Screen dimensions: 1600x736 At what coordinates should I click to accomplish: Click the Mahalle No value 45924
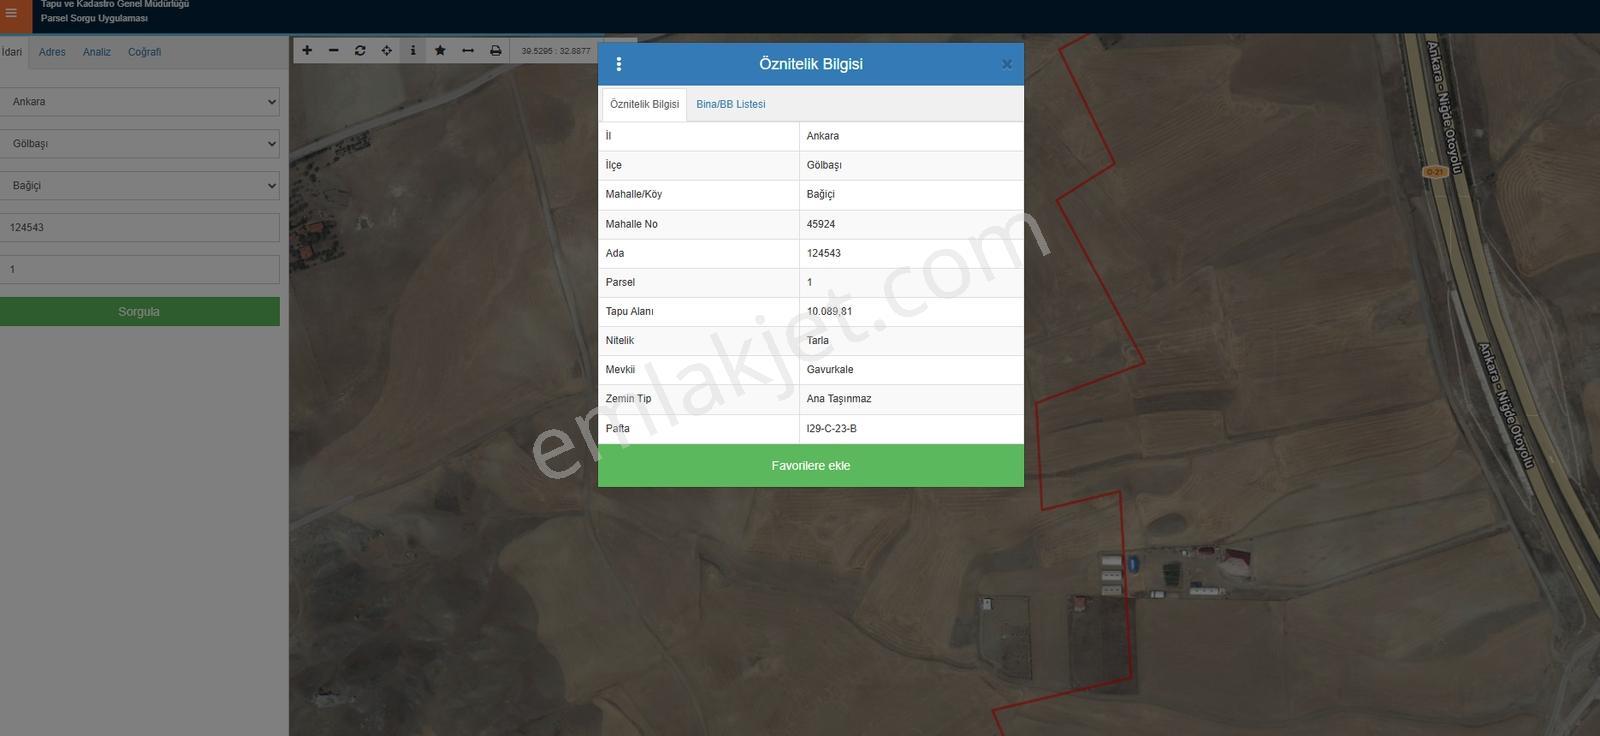pyautogui.click(x=821, y=224)
